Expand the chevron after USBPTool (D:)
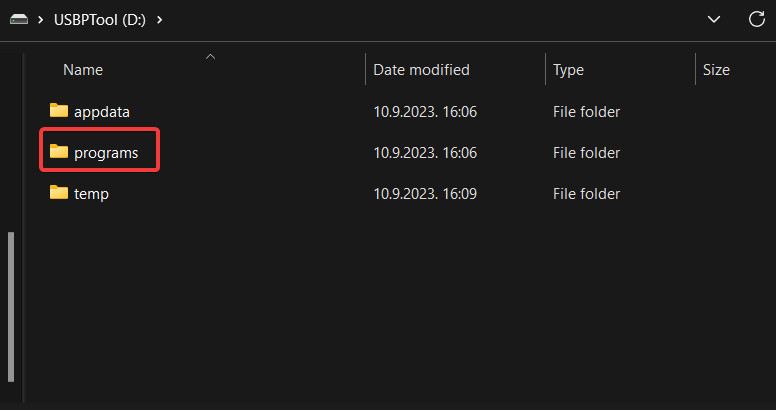Image resolution: width=776 pixels, height=410 pixels. click(x=160, y=19)
